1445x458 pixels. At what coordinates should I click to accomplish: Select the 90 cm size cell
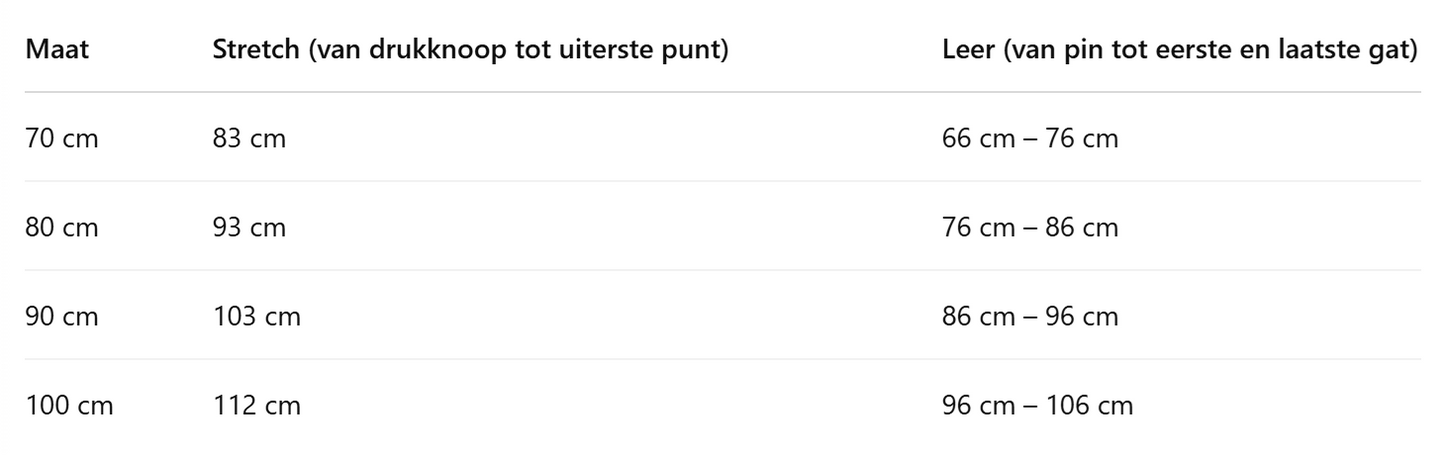[62, 317]
